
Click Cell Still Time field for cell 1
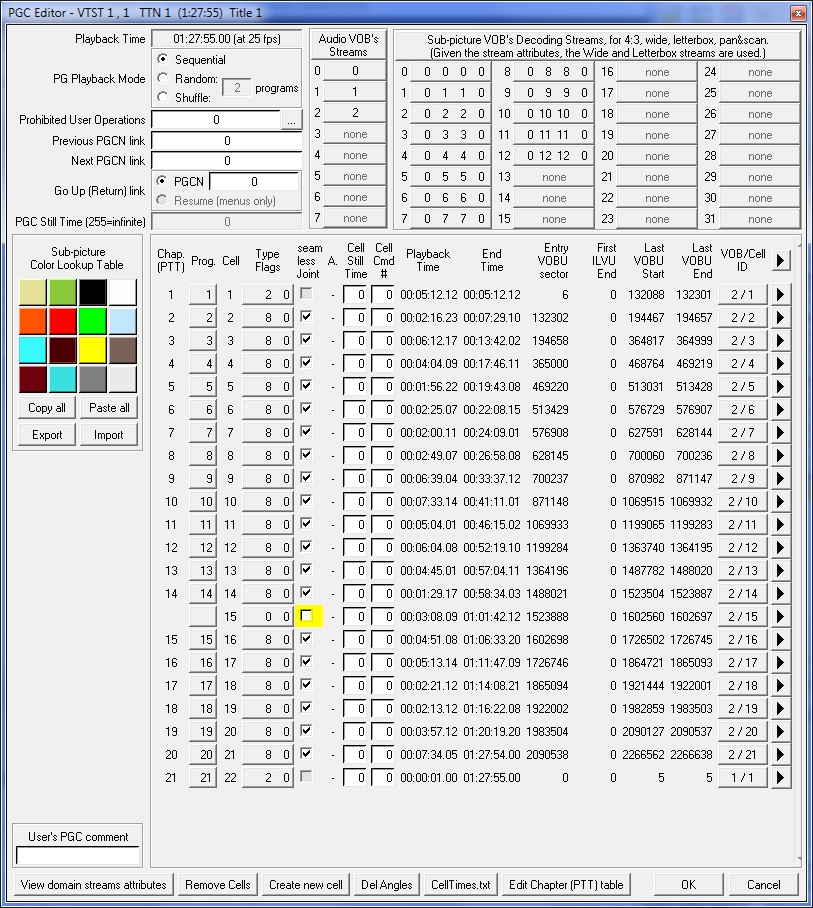click(x=355, y=295)
